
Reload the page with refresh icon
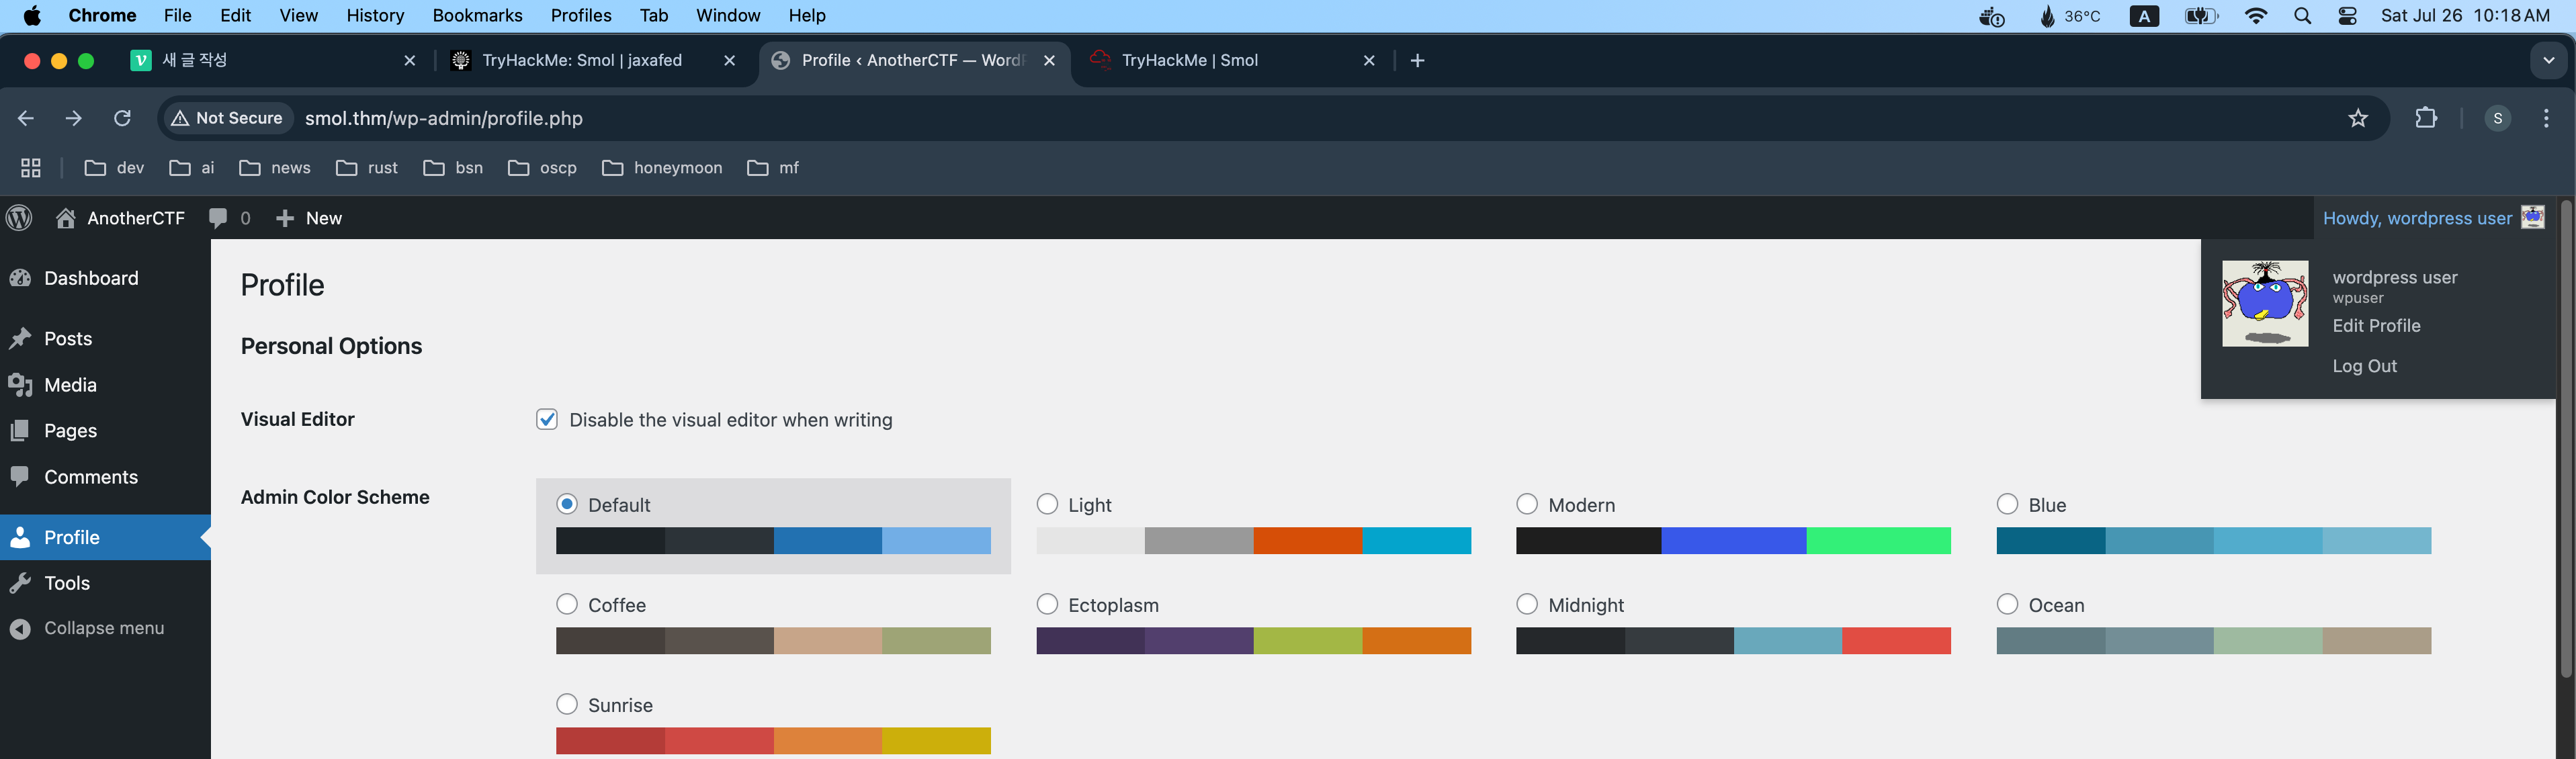point(122,118)
